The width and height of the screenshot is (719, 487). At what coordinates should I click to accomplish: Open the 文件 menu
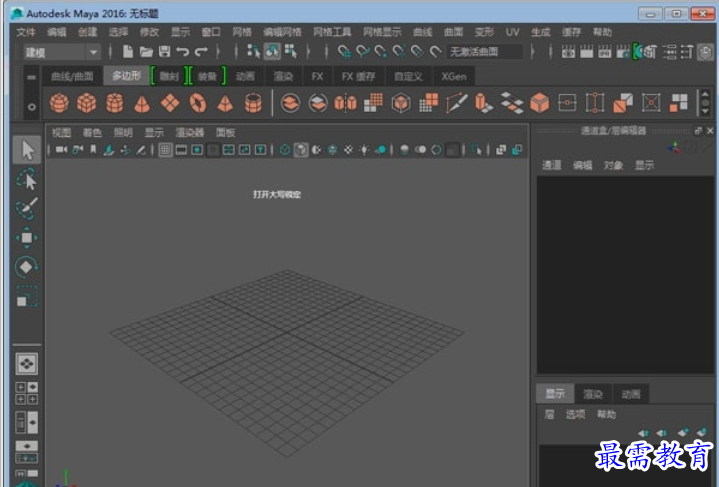[26, 32]
